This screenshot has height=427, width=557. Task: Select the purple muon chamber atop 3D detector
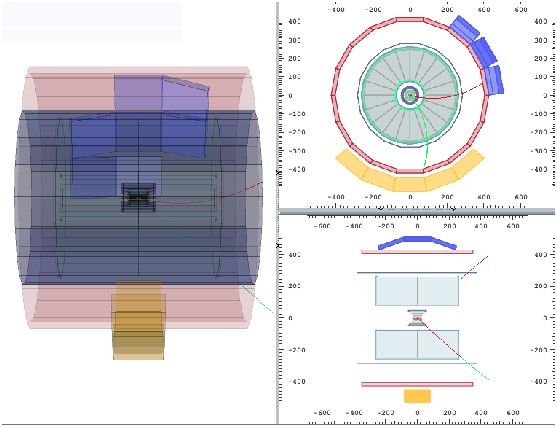pos(162,92)
